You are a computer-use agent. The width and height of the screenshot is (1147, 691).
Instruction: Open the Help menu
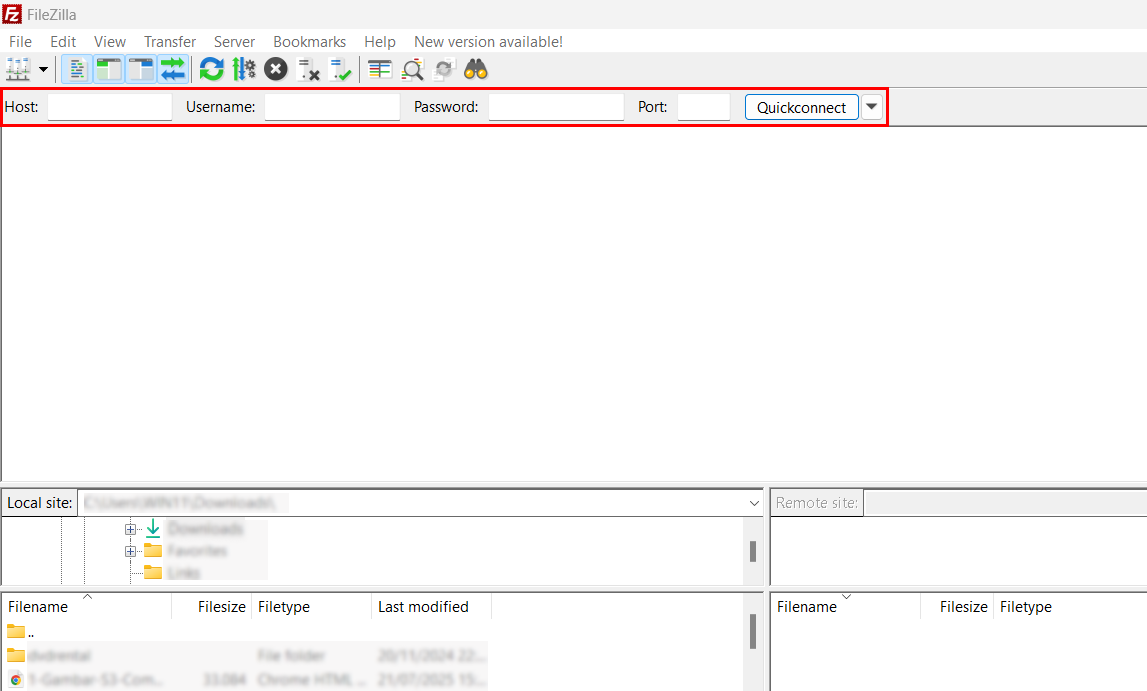[x=380, y=42]
